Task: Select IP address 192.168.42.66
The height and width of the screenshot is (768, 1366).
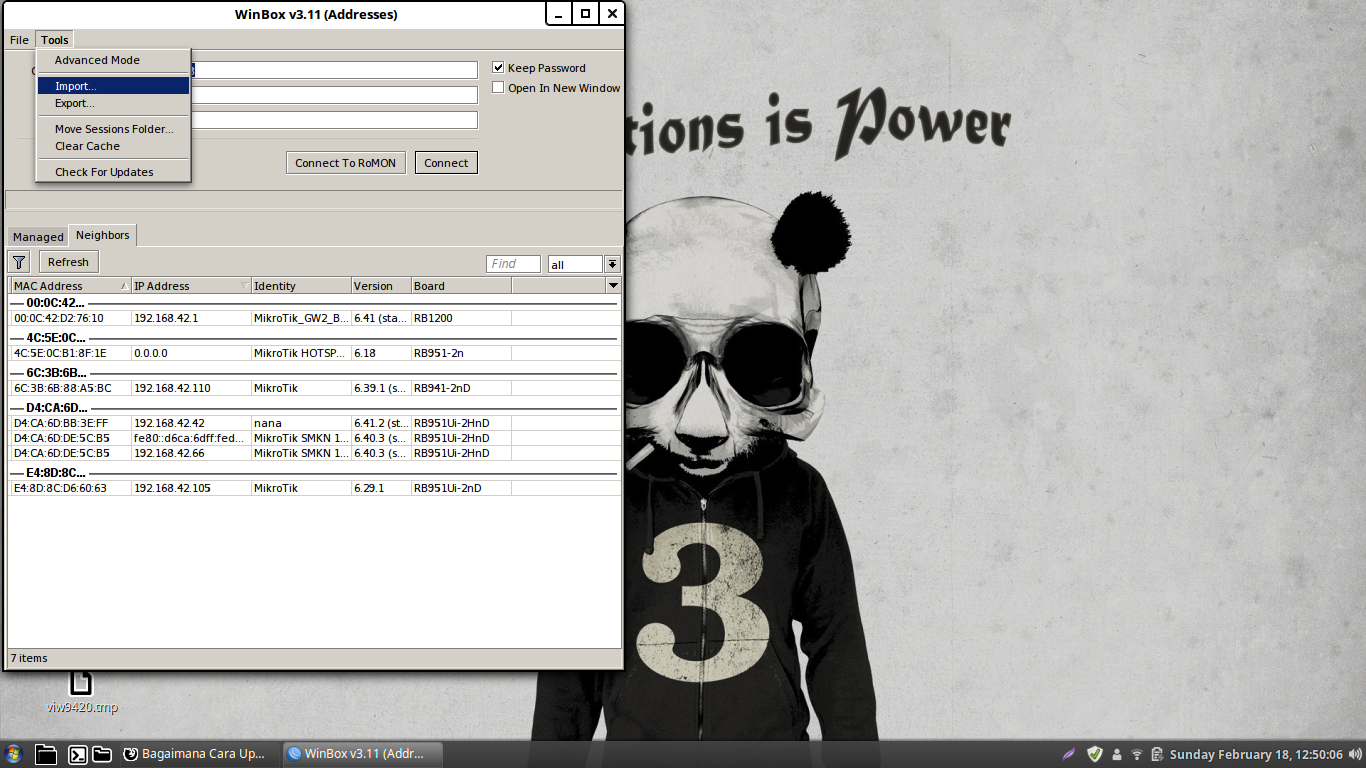Action: click(x=169, y=453)
